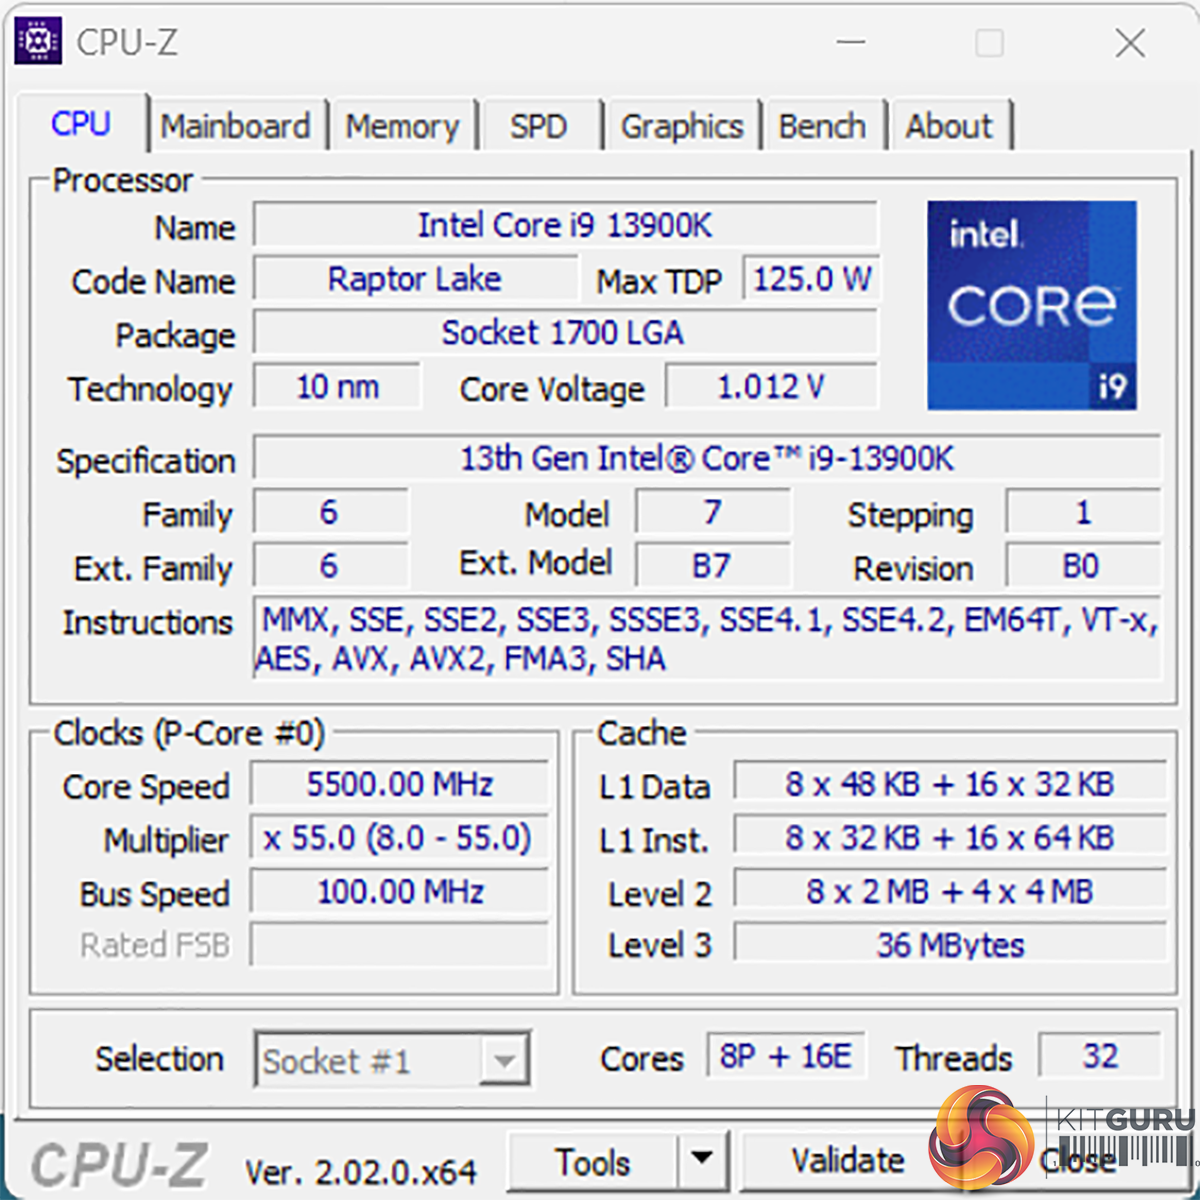Image resolution: width=1200 pixels, height=1200 pixels.
Task: Click the Threads value 32
Action: point(1100,1057)
